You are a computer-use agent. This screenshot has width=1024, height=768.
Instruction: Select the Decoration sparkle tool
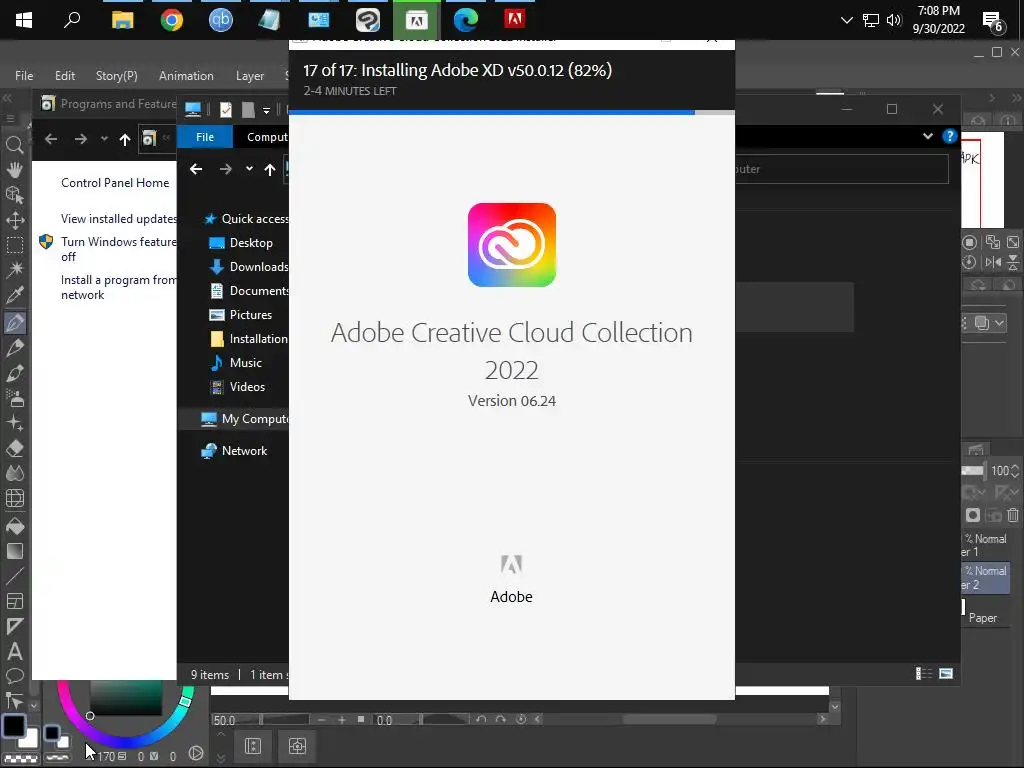coord(14,423)
